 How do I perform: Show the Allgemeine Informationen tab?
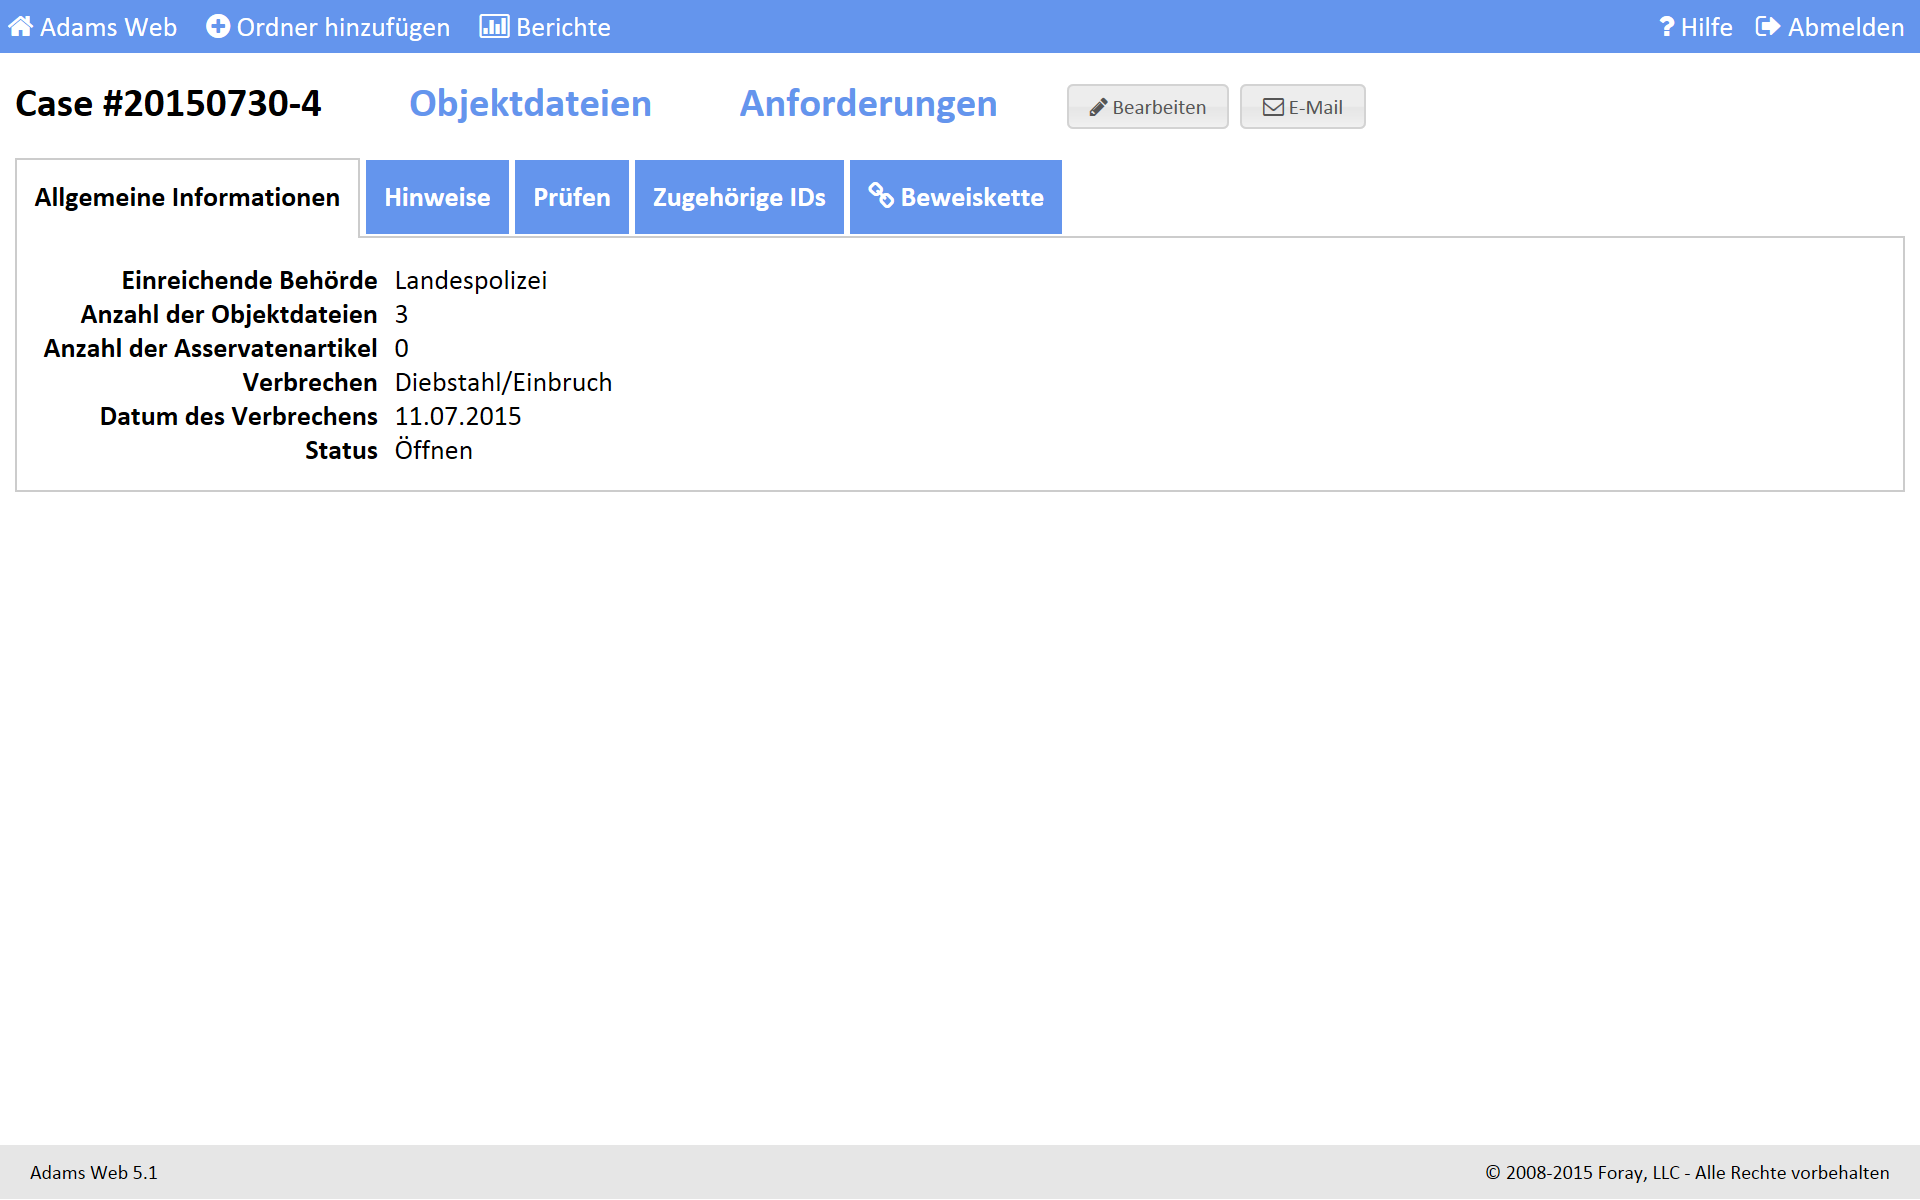click(187, 198)
